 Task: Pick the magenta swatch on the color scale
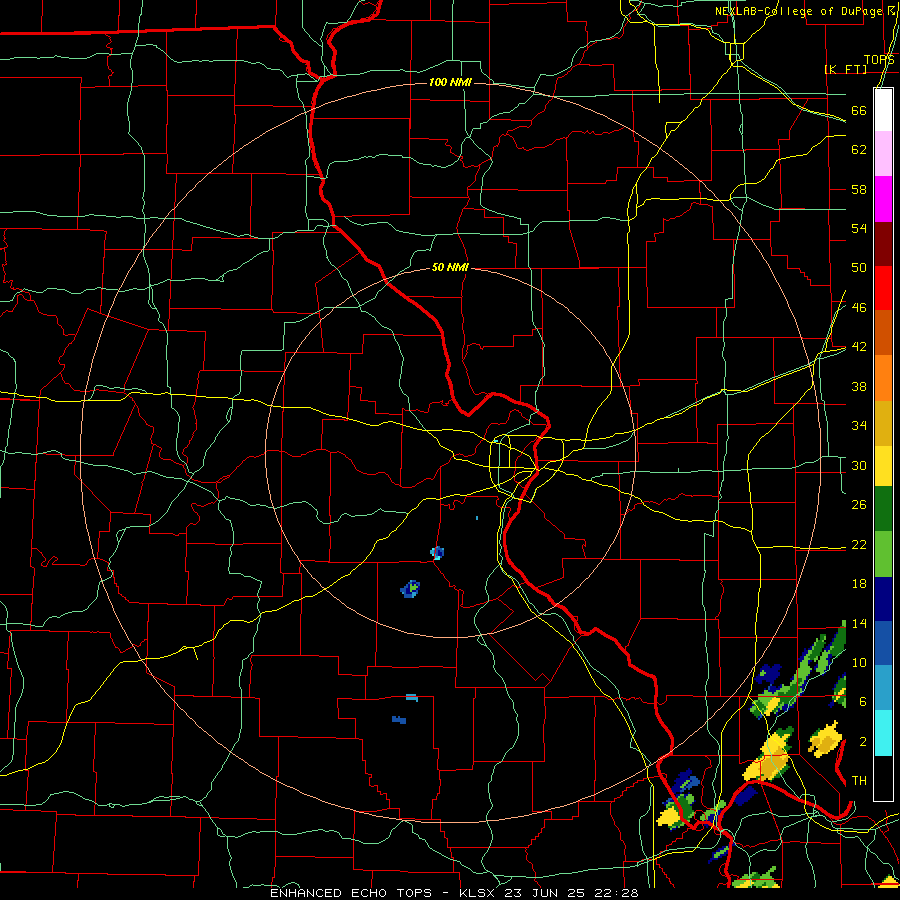[883, 199]
